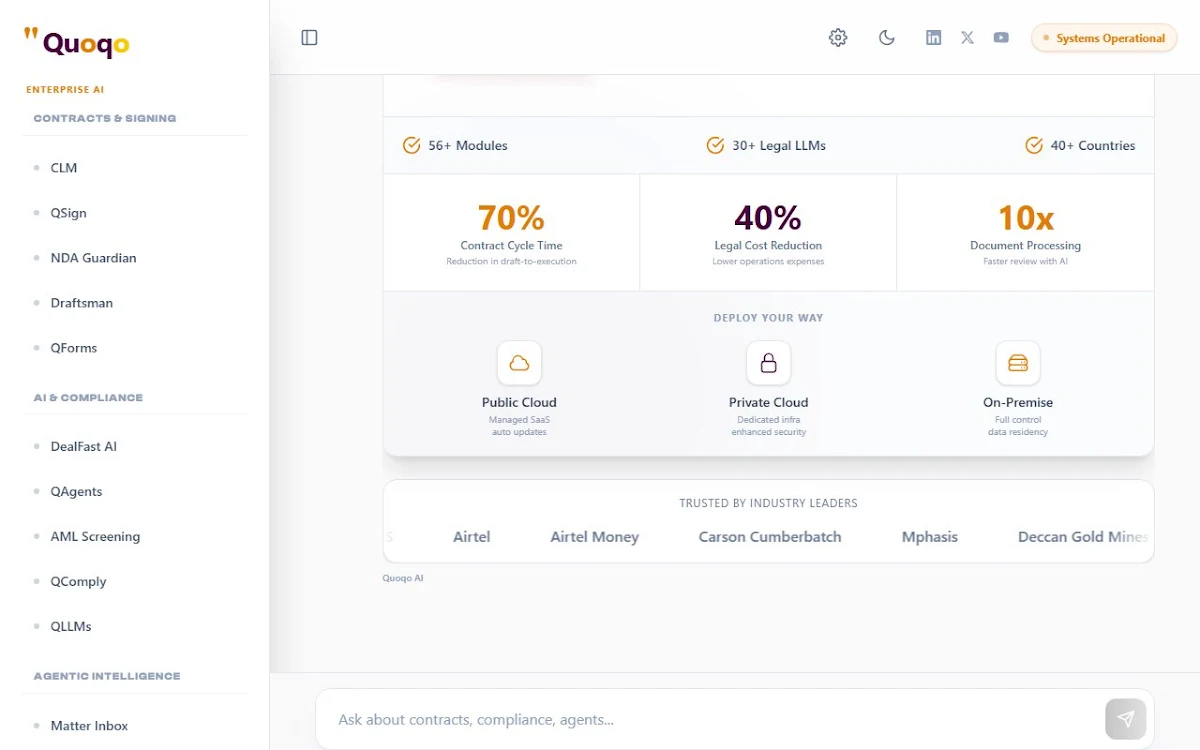Click the Enterprise AI label
This screenshot has width=1200, height=750.
pos(65,90)
